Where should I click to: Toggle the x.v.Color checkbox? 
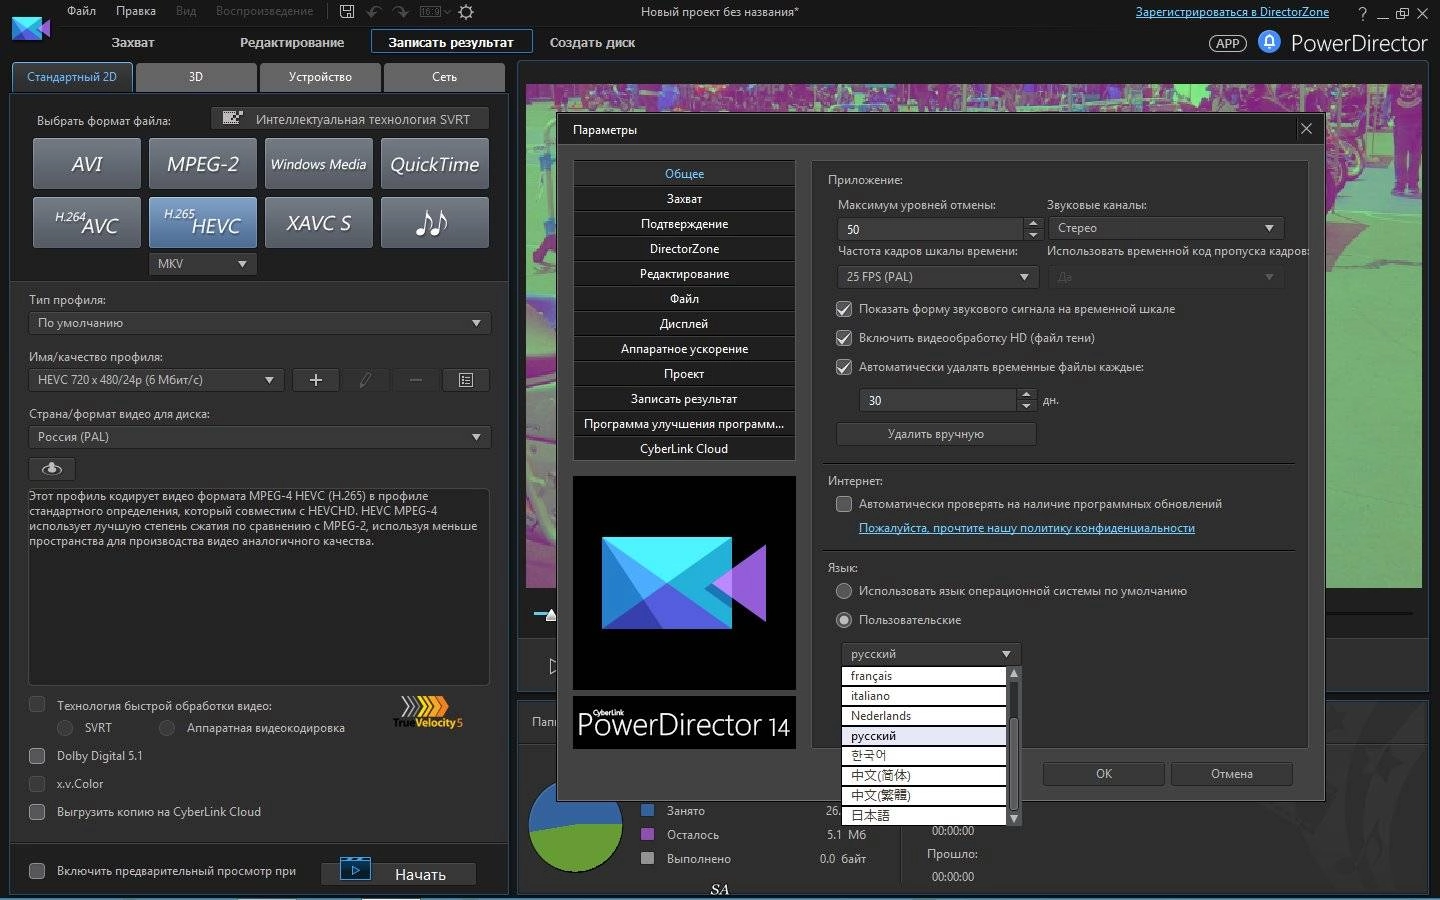[x=37, y=784]
